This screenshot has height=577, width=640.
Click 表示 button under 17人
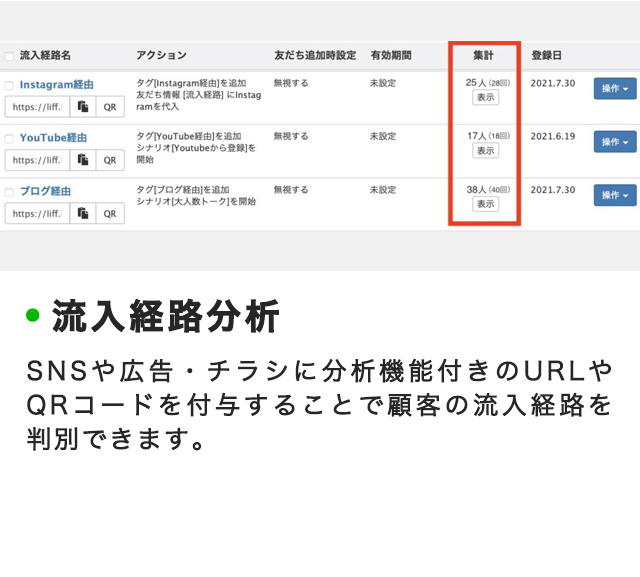point(485,151)
